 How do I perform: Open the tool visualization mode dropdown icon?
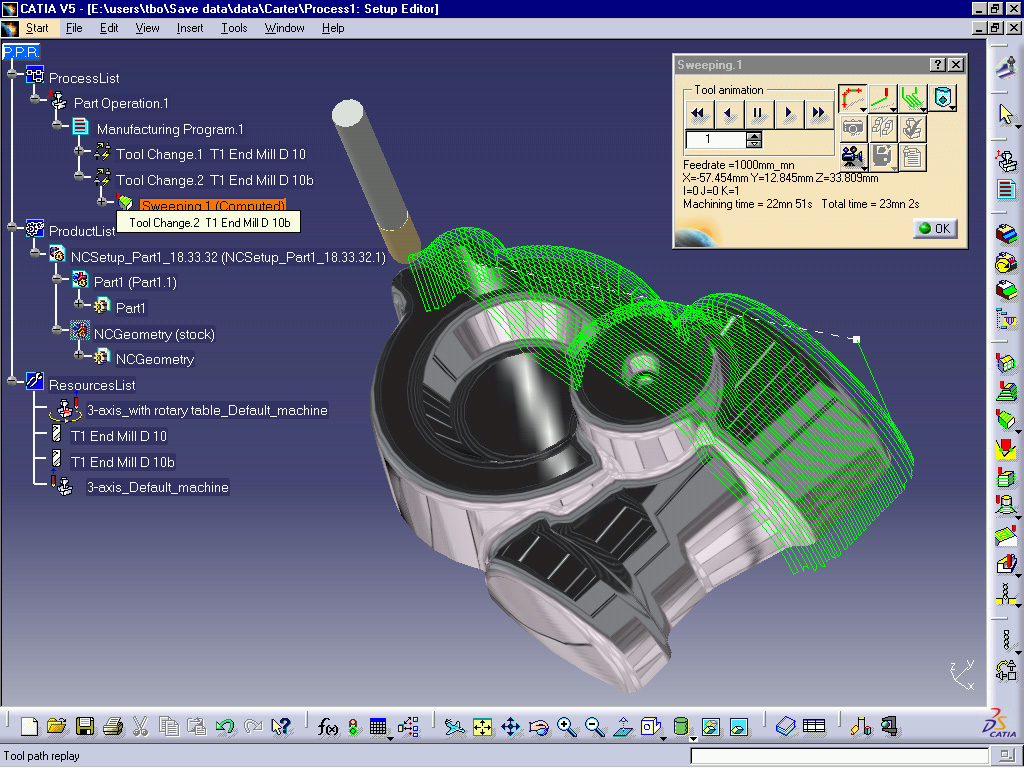pos(942,99)
